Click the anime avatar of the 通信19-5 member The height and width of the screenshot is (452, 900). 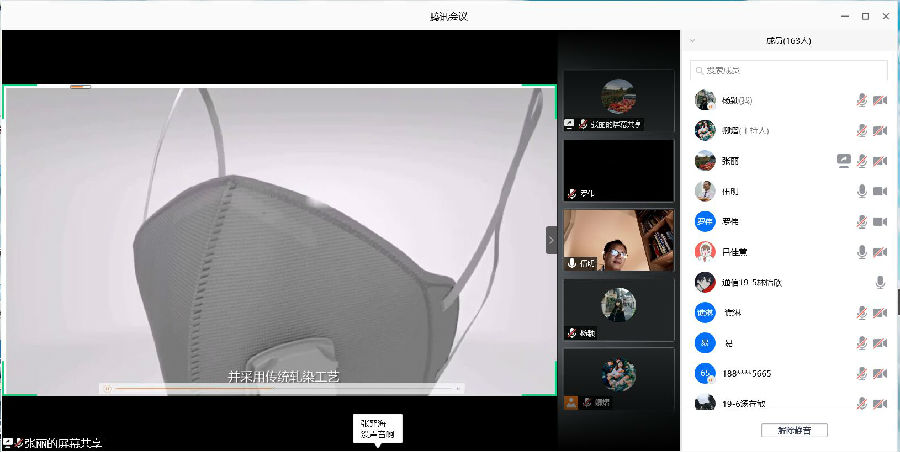pos(705,282)
